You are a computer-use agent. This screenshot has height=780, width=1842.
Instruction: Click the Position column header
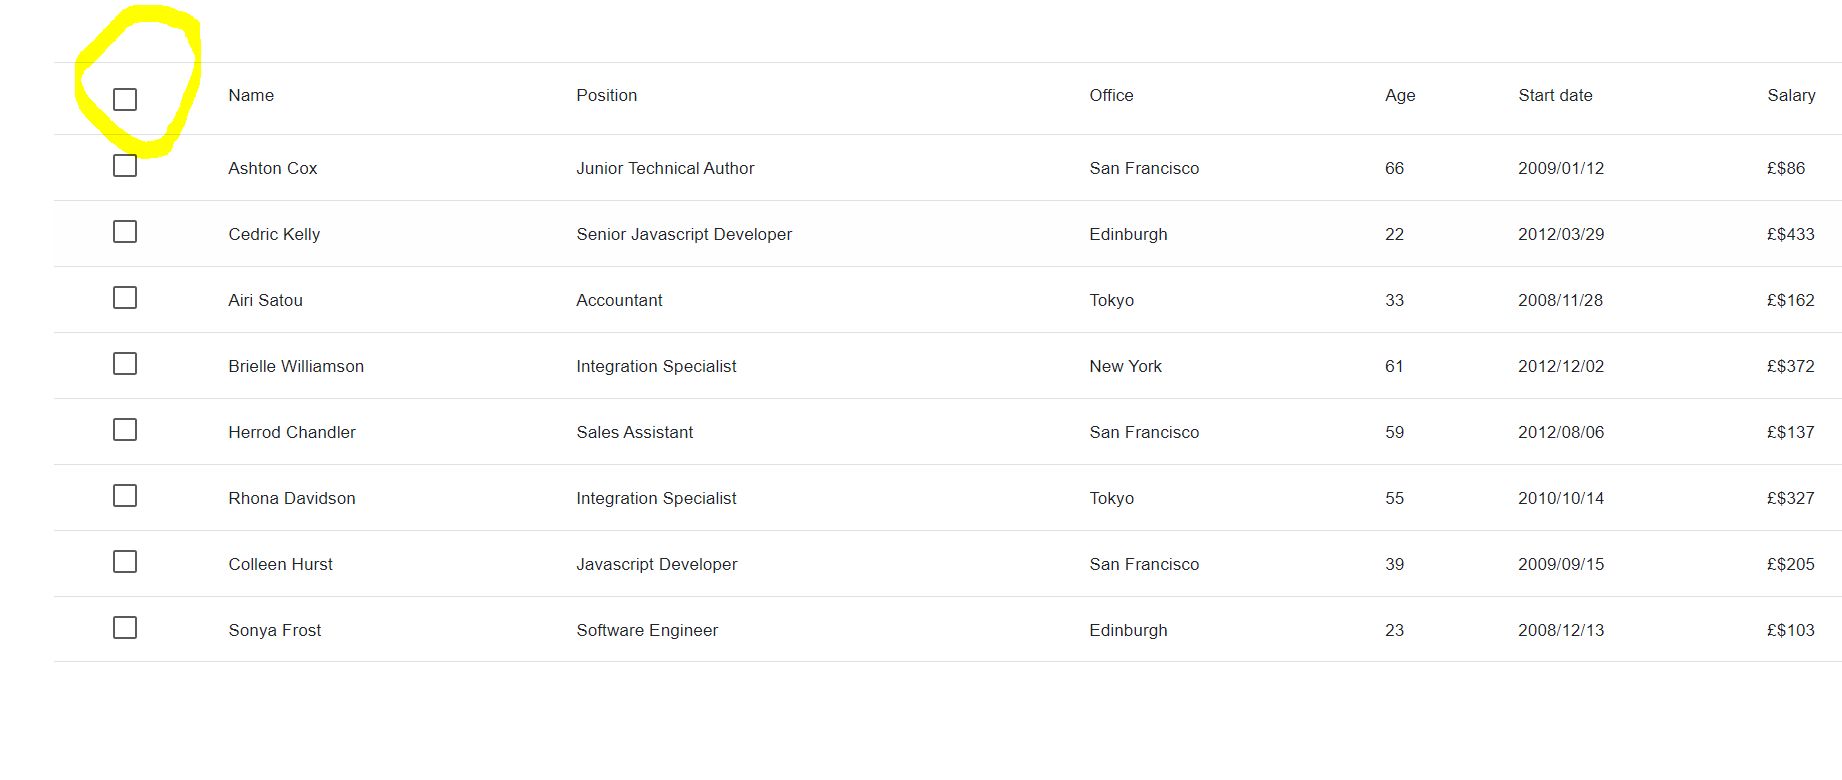point(606,95)
